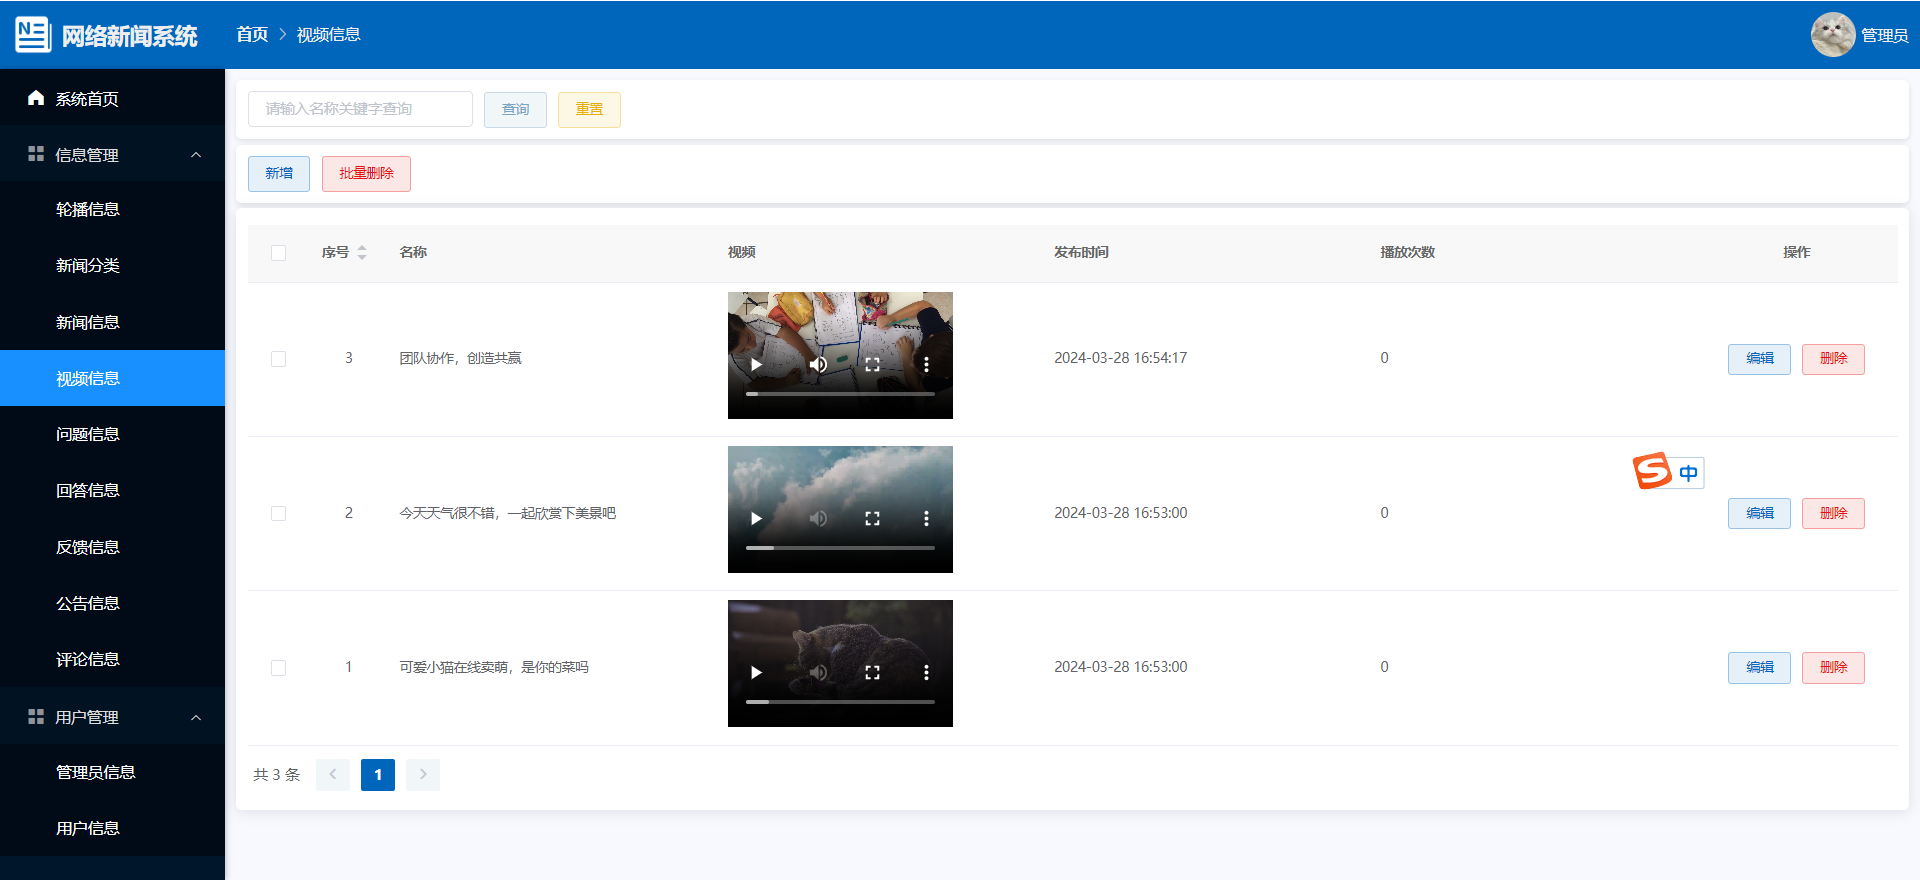Seek on the clouds video progress bar
The image size is (1920, 880).
coord(840,548)
